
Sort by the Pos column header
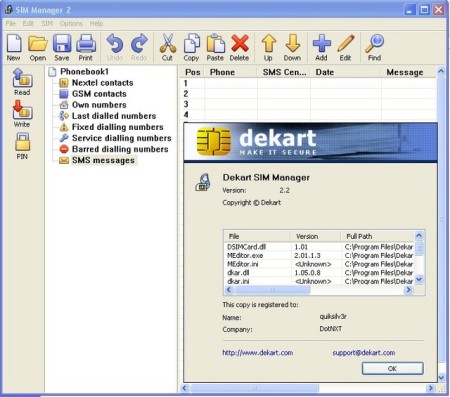(193, 72)
